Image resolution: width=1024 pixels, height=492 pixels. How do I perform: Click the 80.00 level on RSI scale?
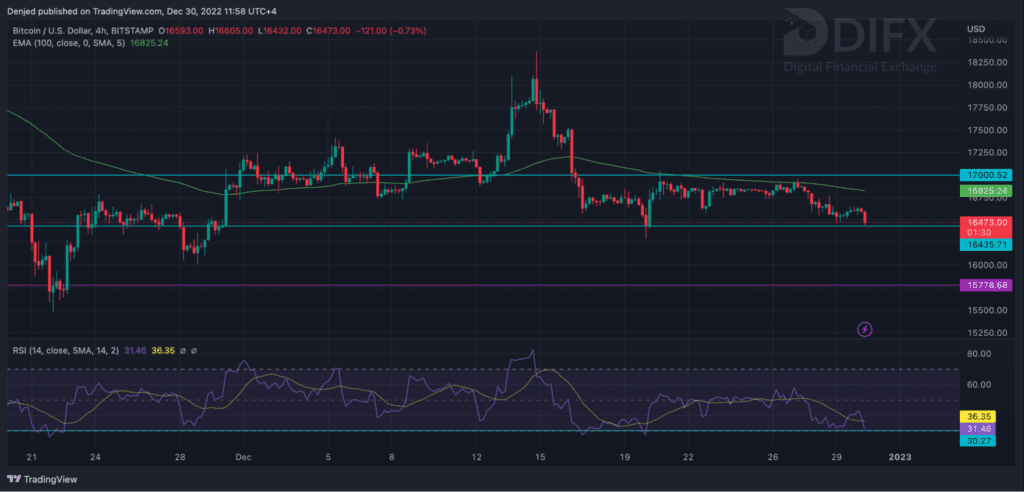978,352
